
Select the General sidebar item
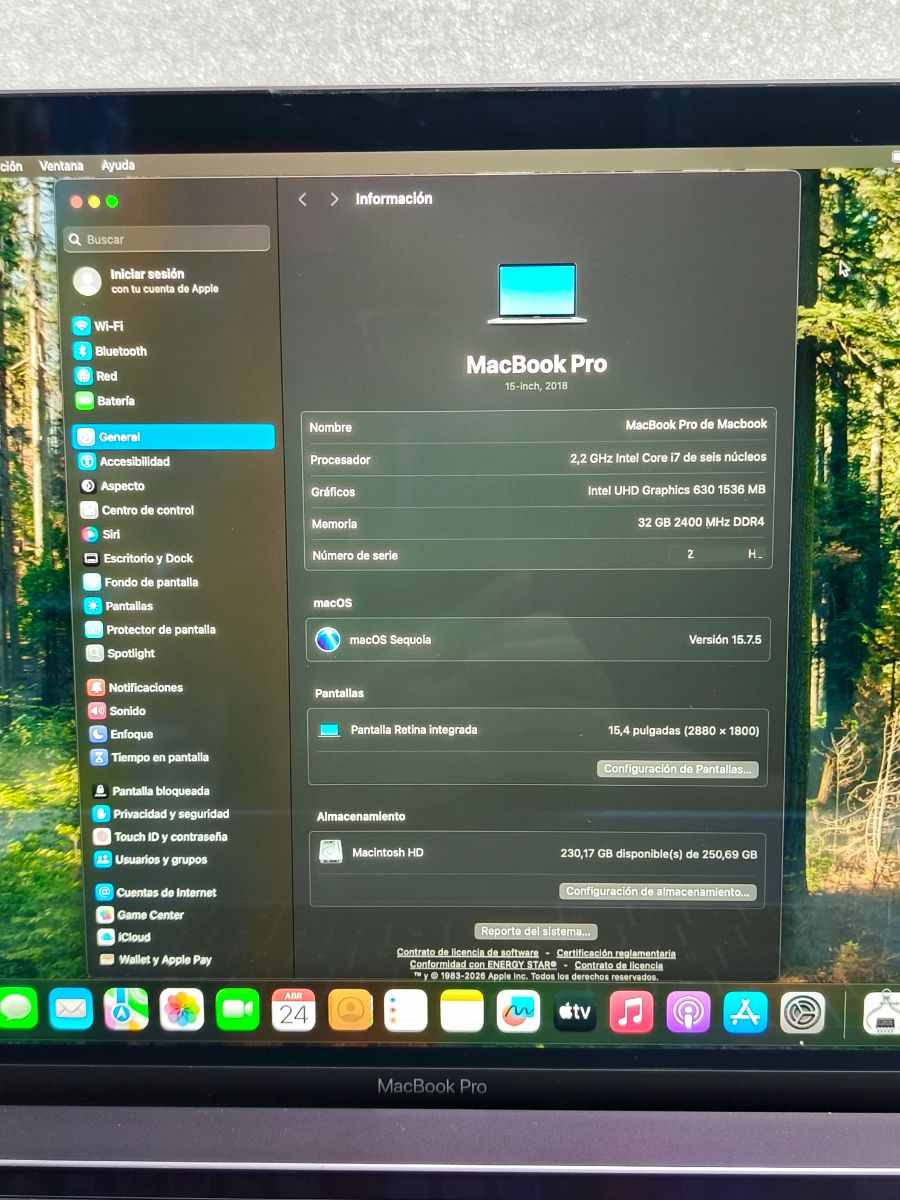coord(173,437)
